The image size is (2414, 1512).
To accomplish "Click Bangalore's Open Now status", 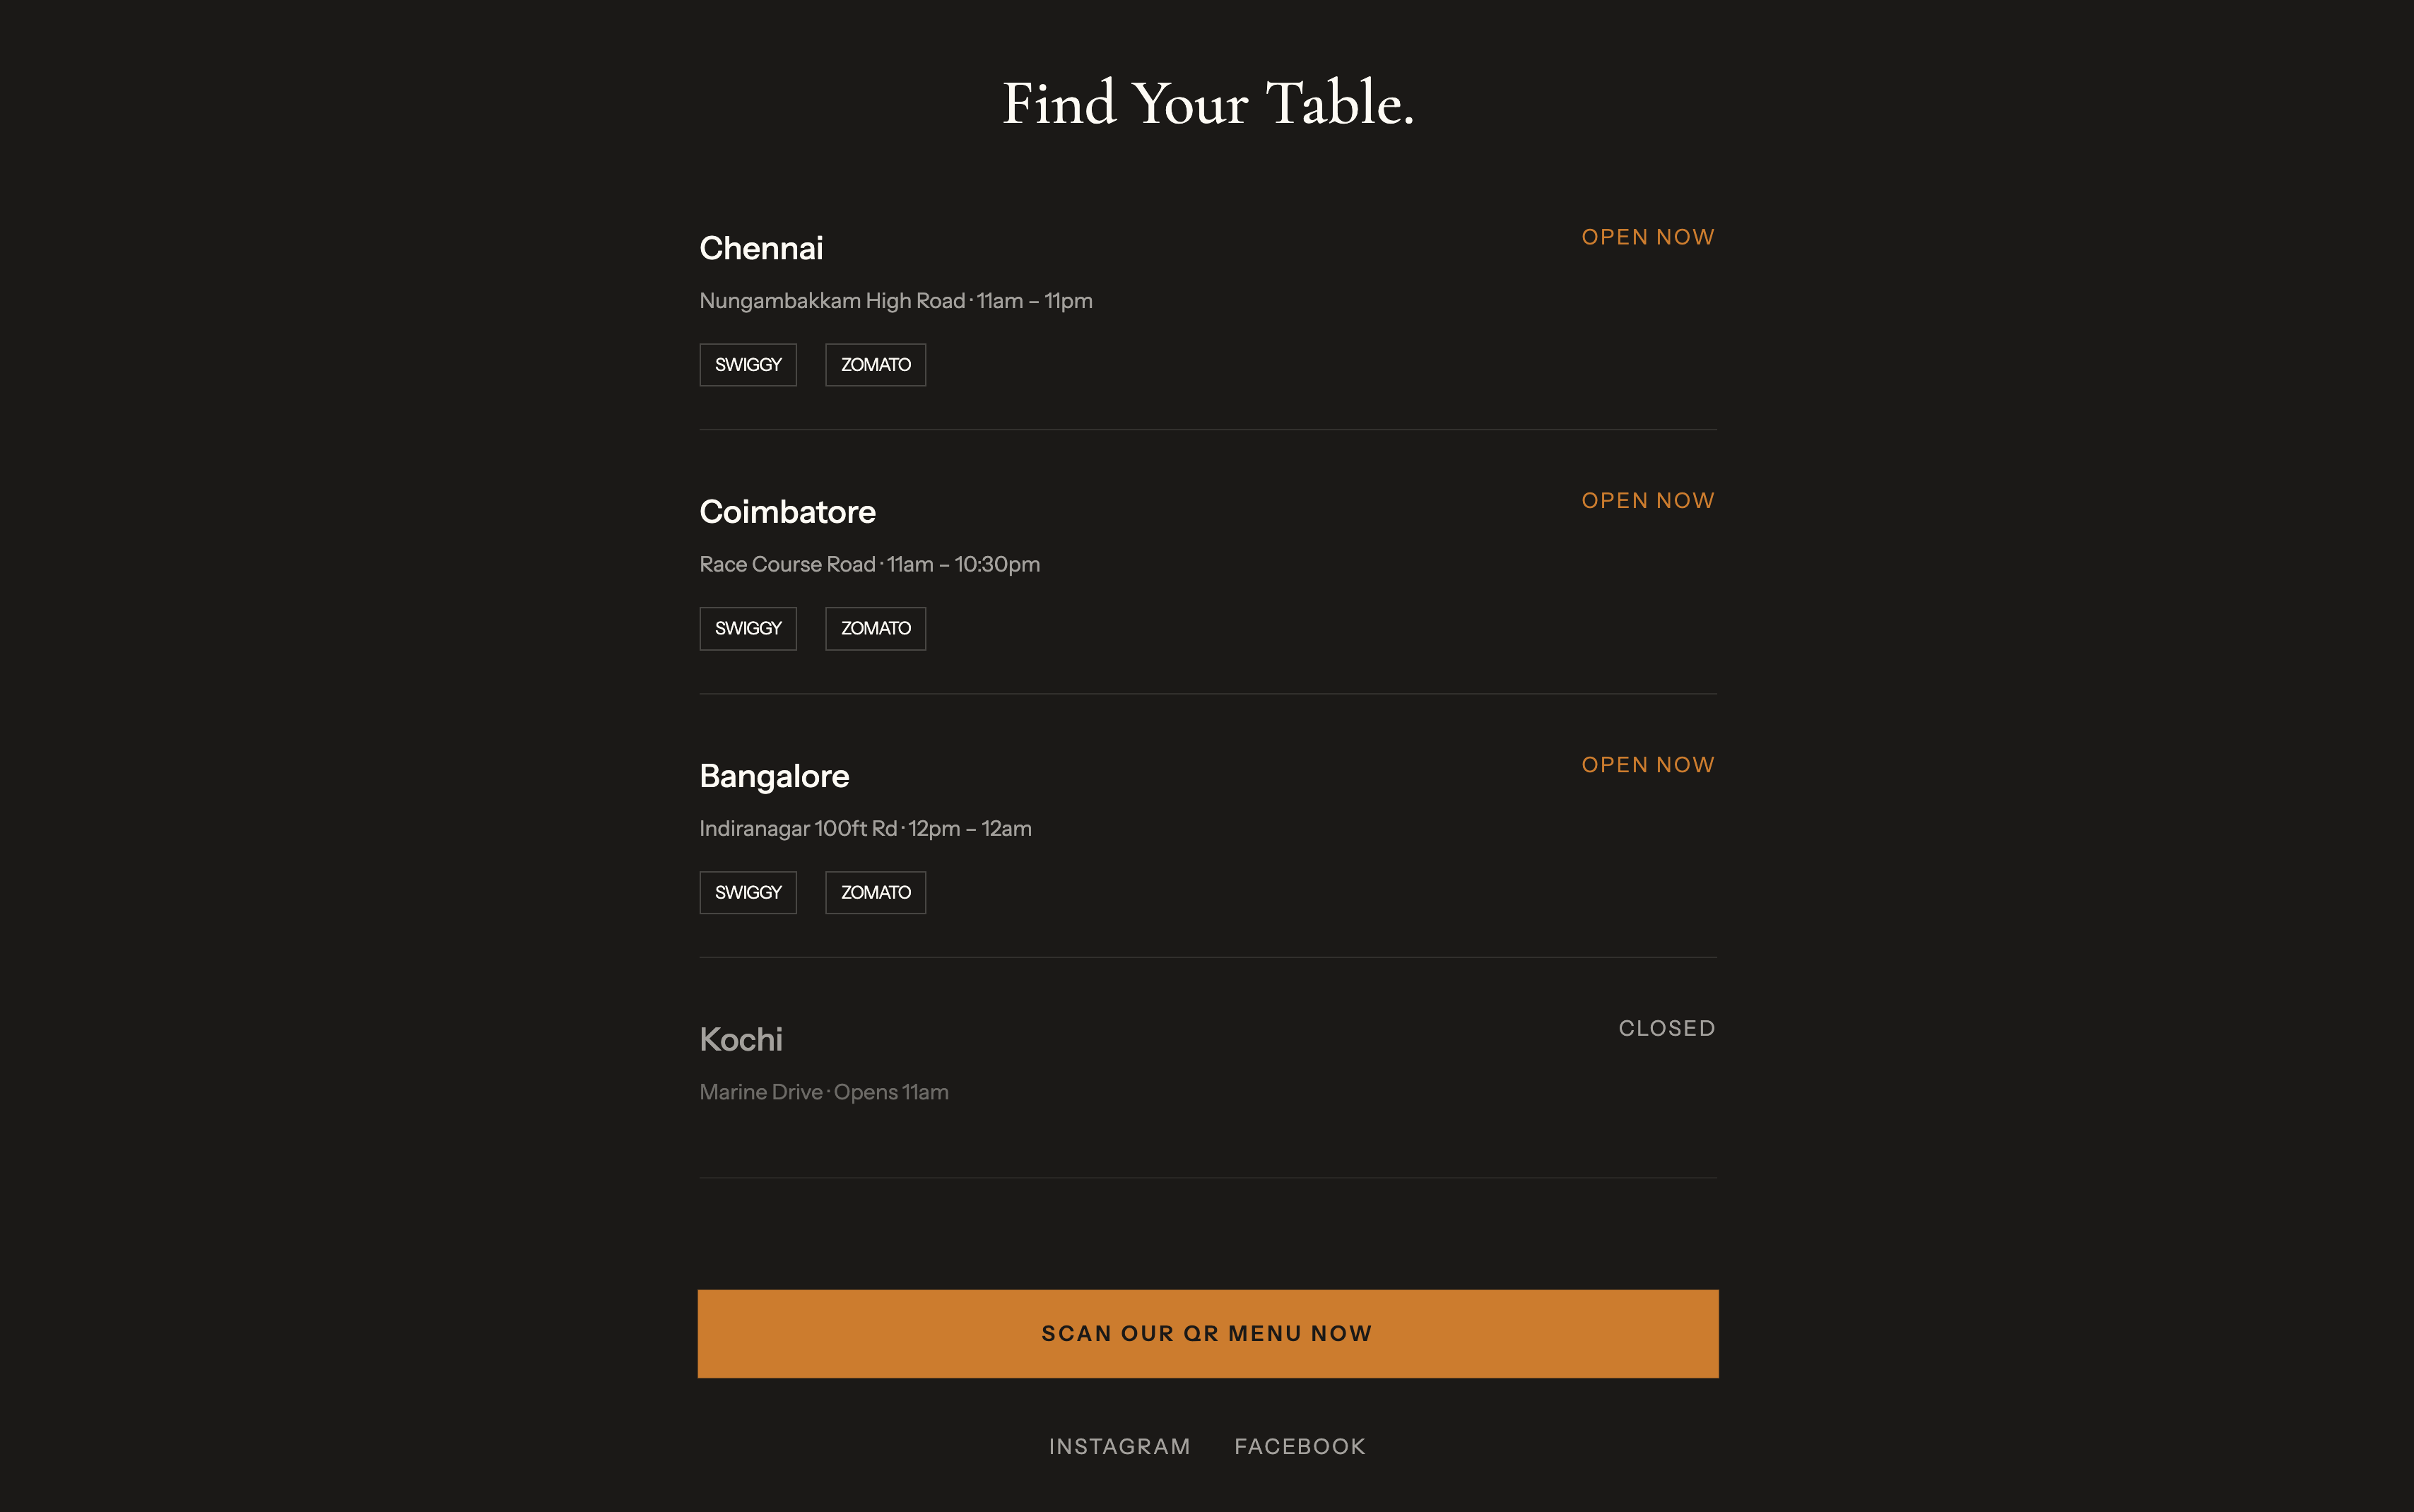I will tap(1648, 765).
